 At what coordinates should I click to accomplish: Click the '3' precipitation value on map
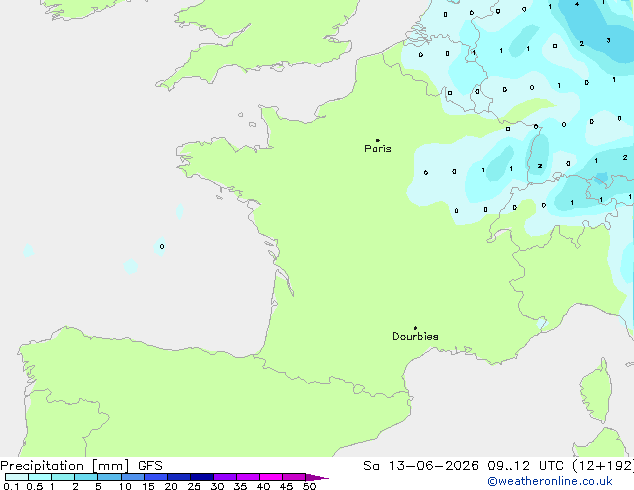[x=608, y=40]
